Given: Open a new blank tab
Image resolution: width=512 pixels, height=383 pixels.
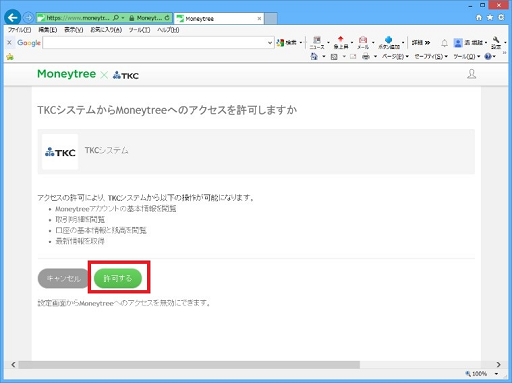Looking at the screenshot, I should [271, 19].
